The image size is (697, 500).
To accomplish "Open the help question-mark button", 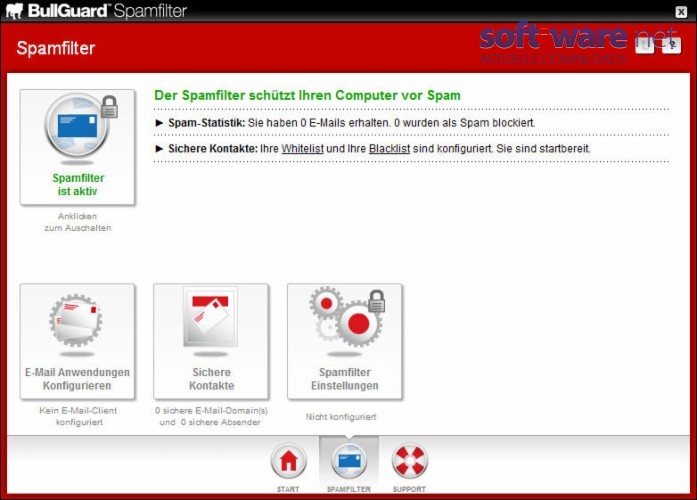I will point(671,44).
